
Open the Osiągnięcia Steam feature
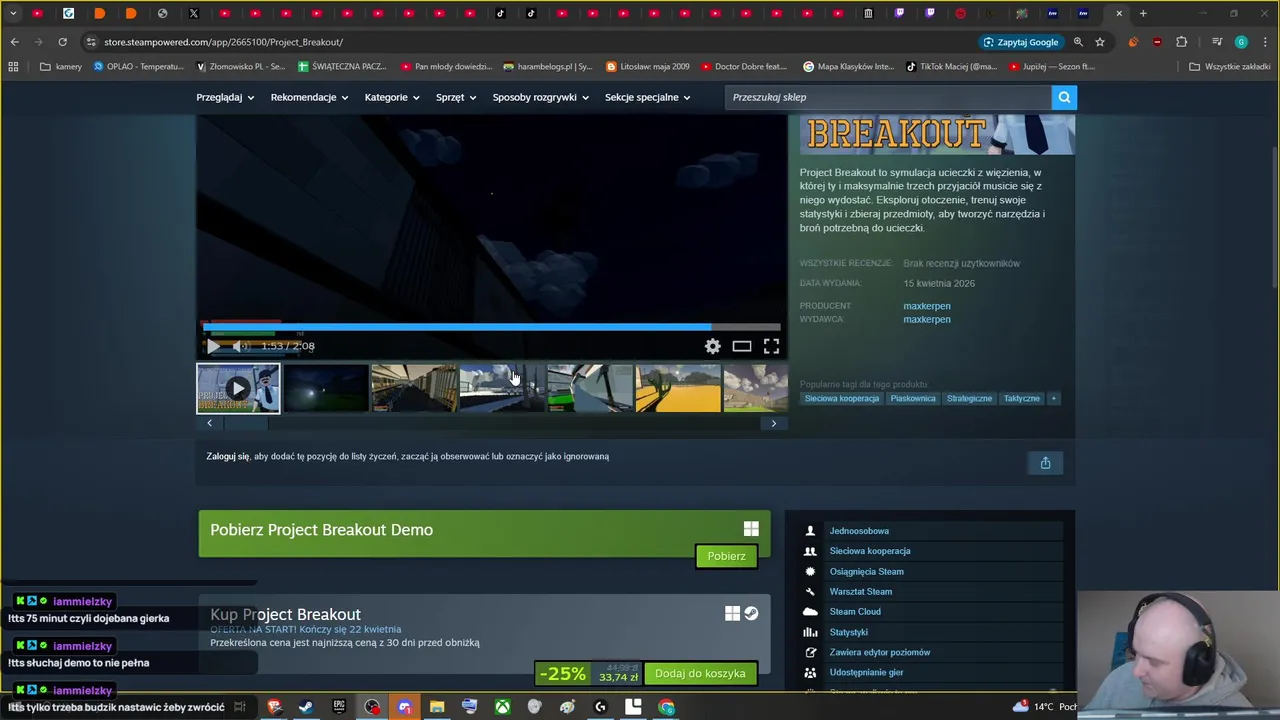(x=866, y=572)
